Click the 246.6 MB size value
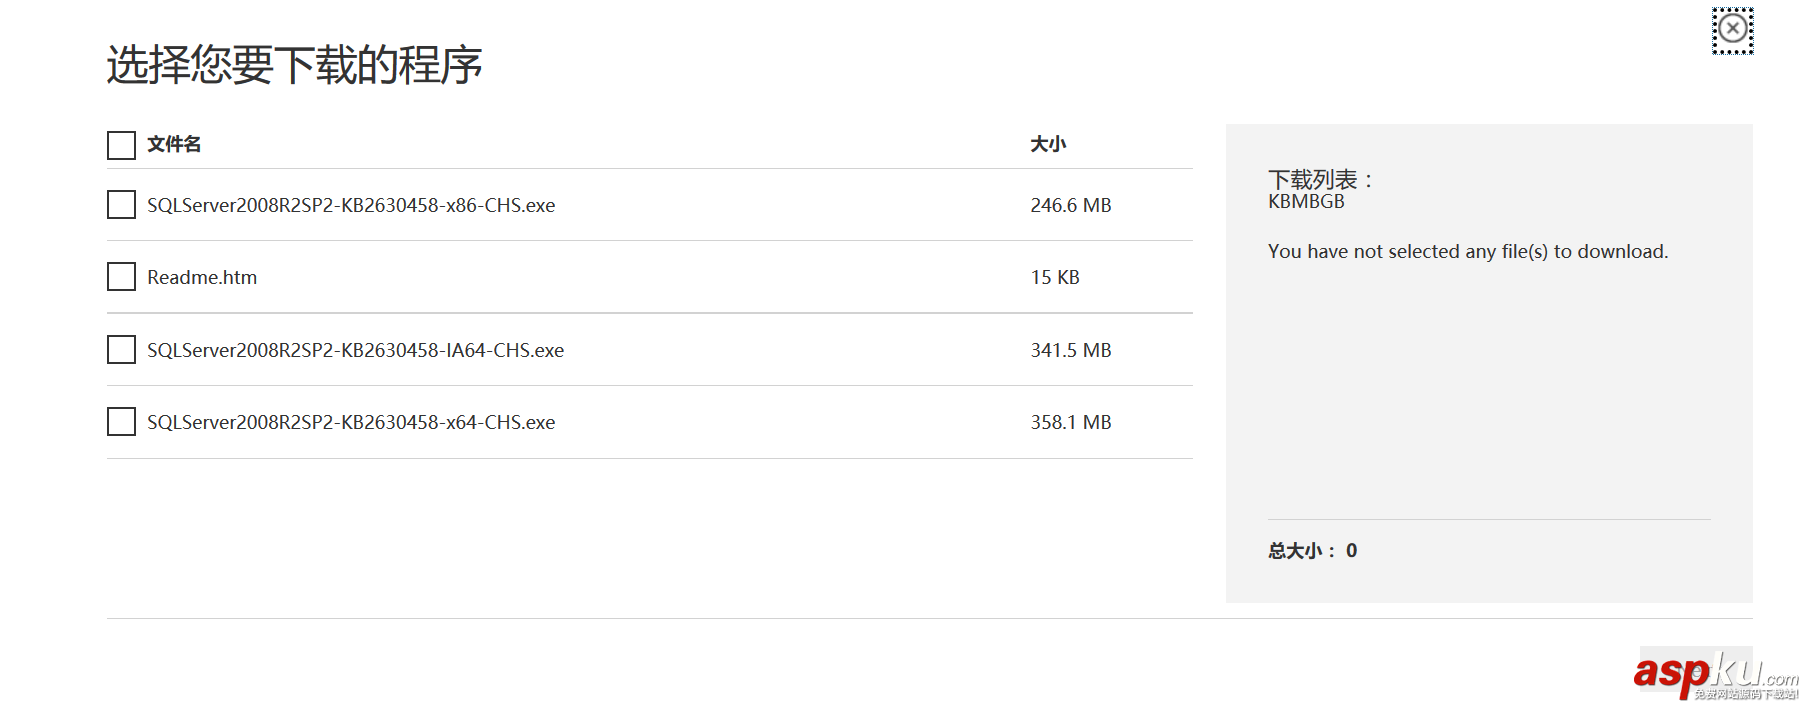Viewport: 1804px width, 706px height. tap(1070, 205)
